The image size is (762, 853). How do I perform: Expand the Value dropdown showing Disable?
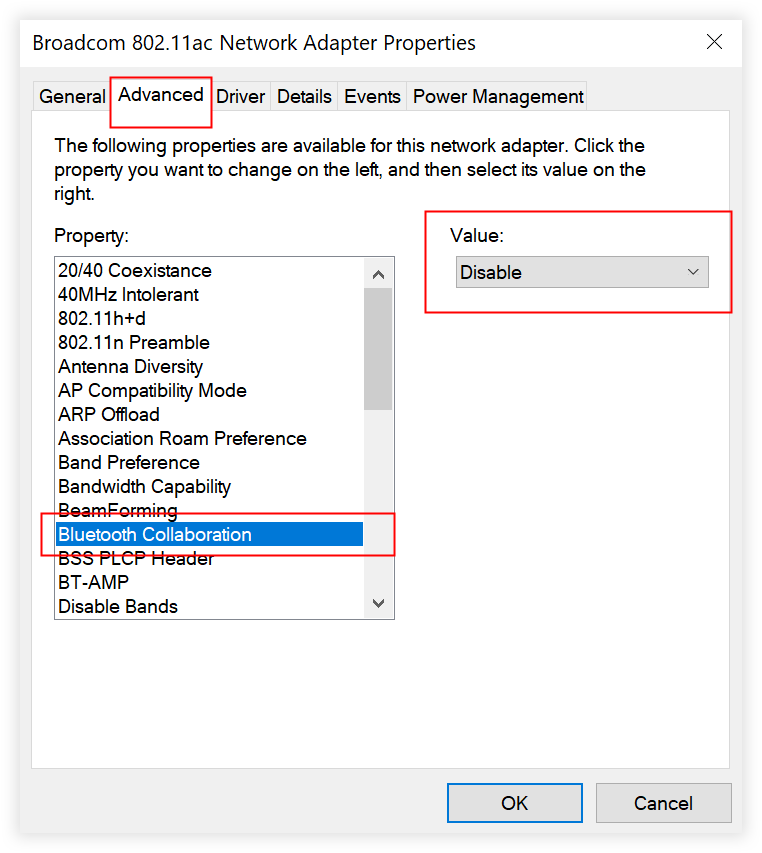[x=582, y=272]
